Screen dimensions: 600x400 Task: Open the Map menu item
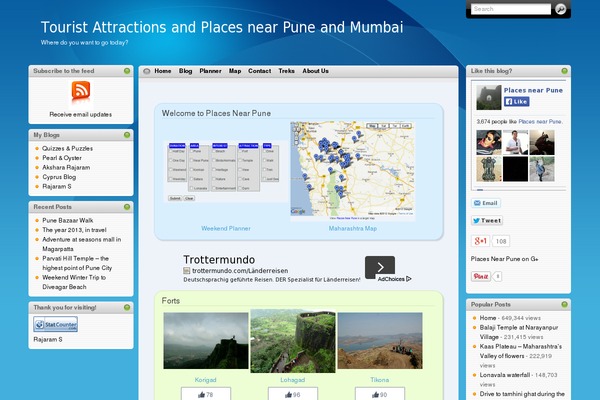point(235,71)
